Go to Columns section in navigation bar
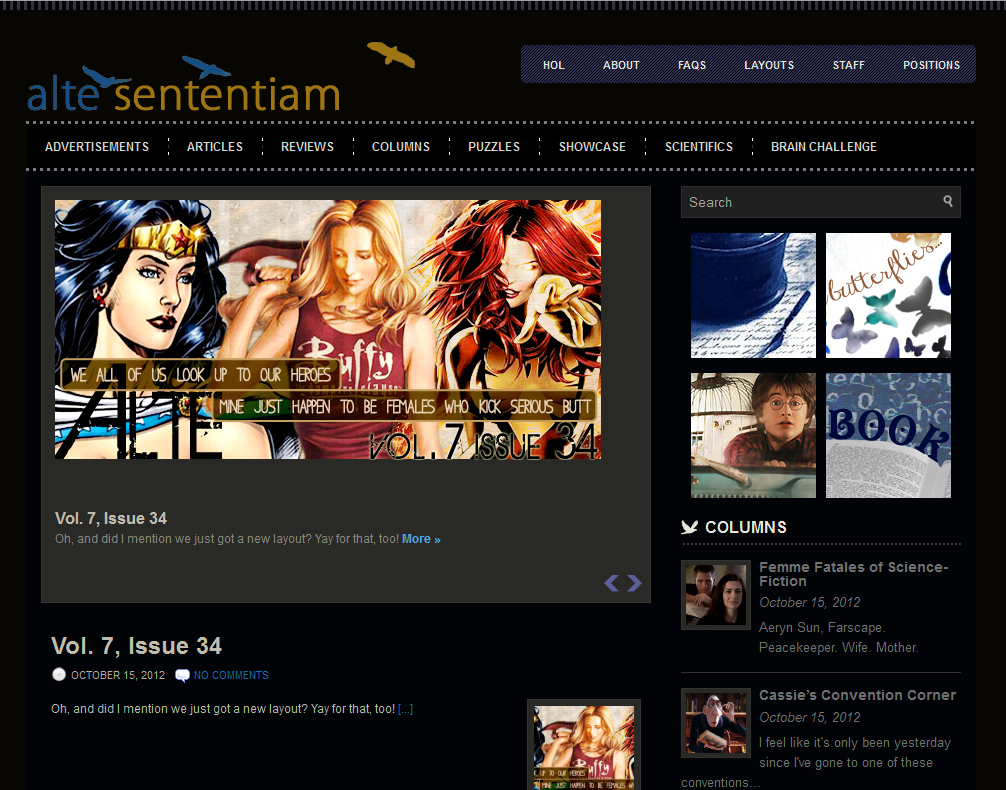The height and width of the screenshot is (790, 1006). 401,146
